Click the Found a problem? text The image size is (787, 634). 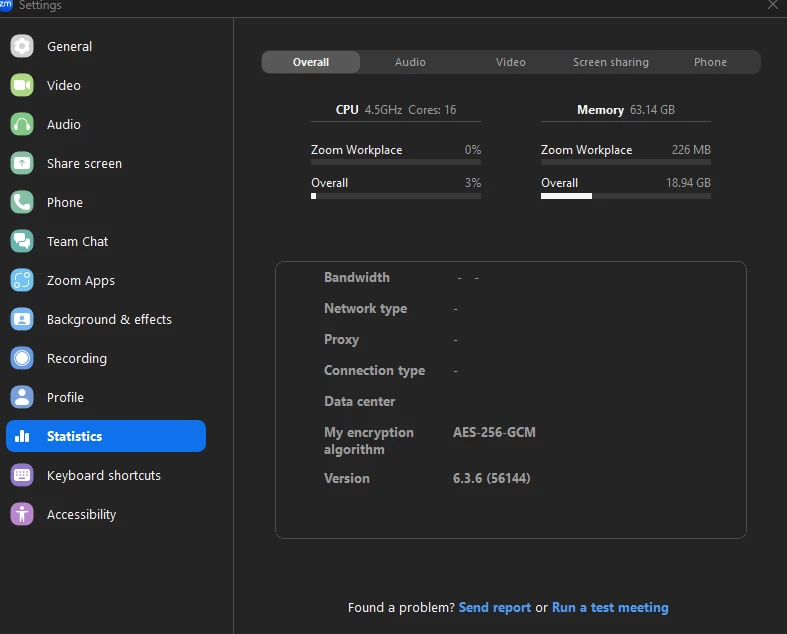401,607
